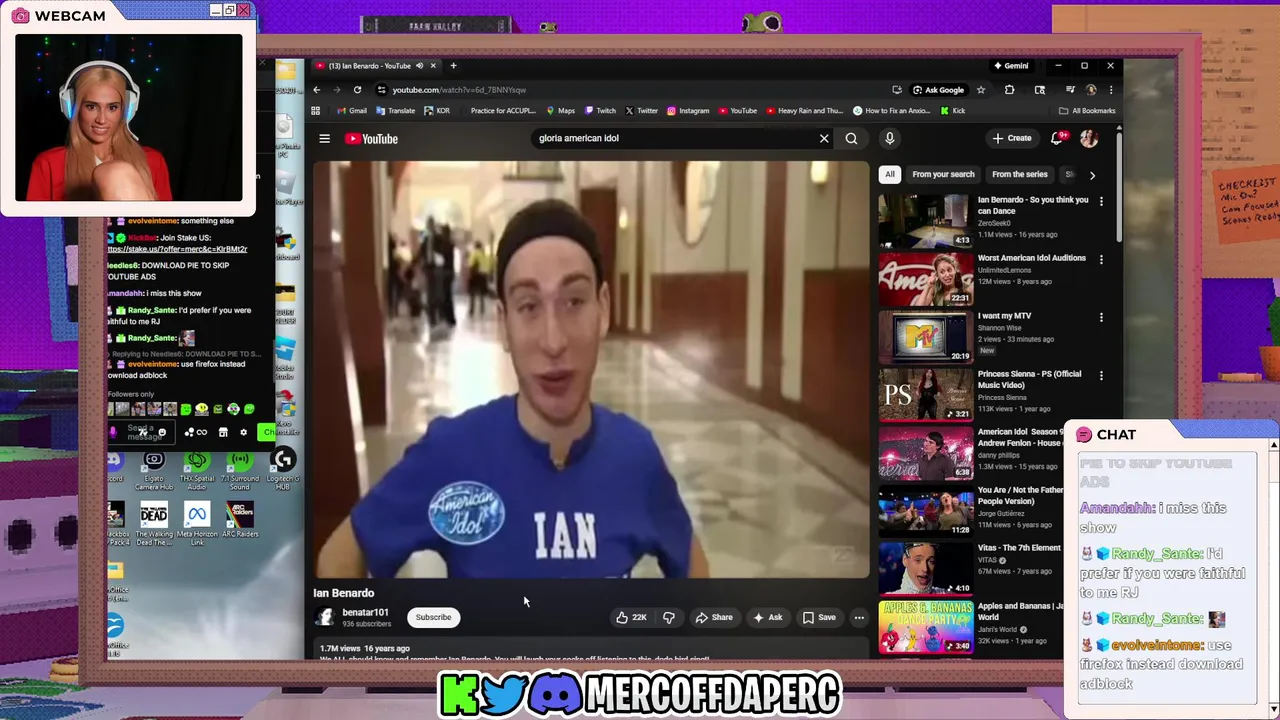Open the Twitch bookmark
This screenshot has height=720, width=1280.
pos(601,111)
